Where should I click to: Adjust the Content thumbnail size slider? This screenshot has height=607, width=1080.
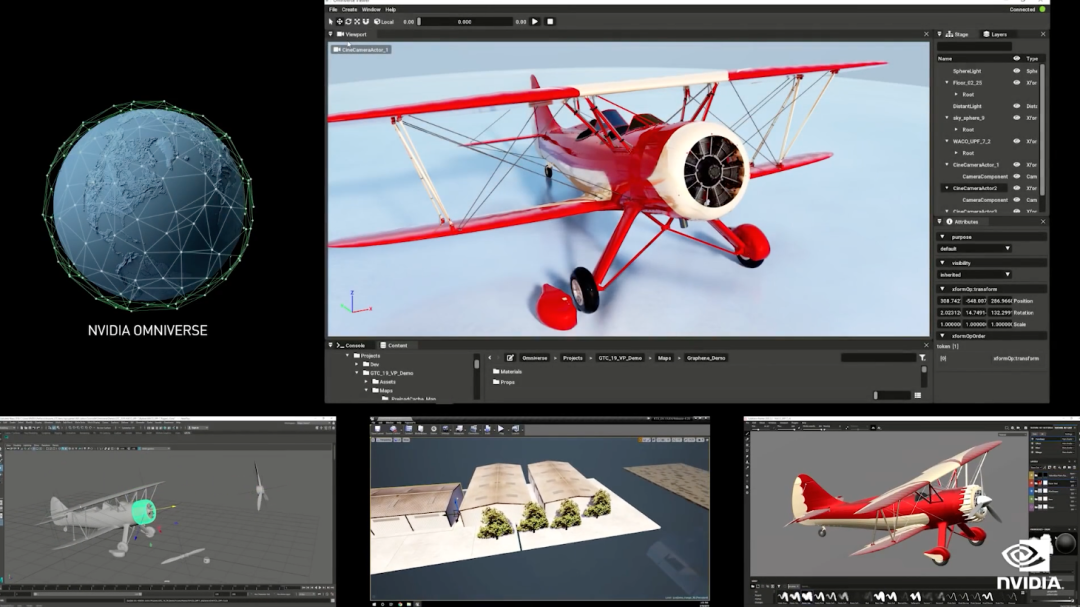pyautogui.click(x=892, y=395)
